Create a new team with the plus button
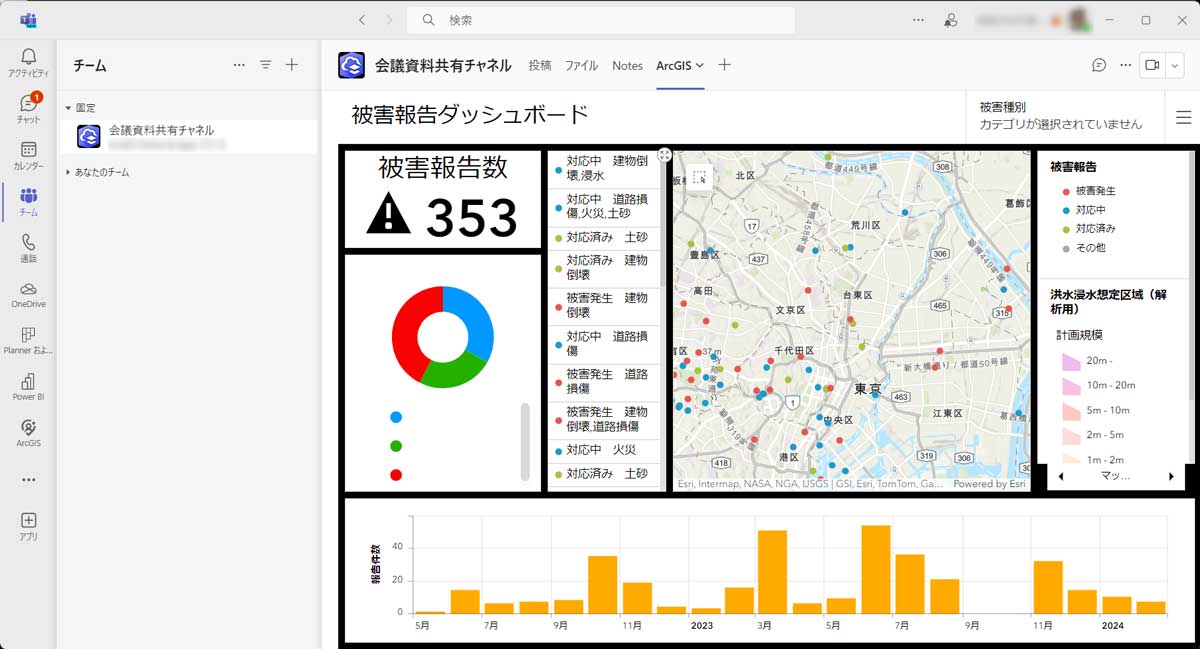 291,64
